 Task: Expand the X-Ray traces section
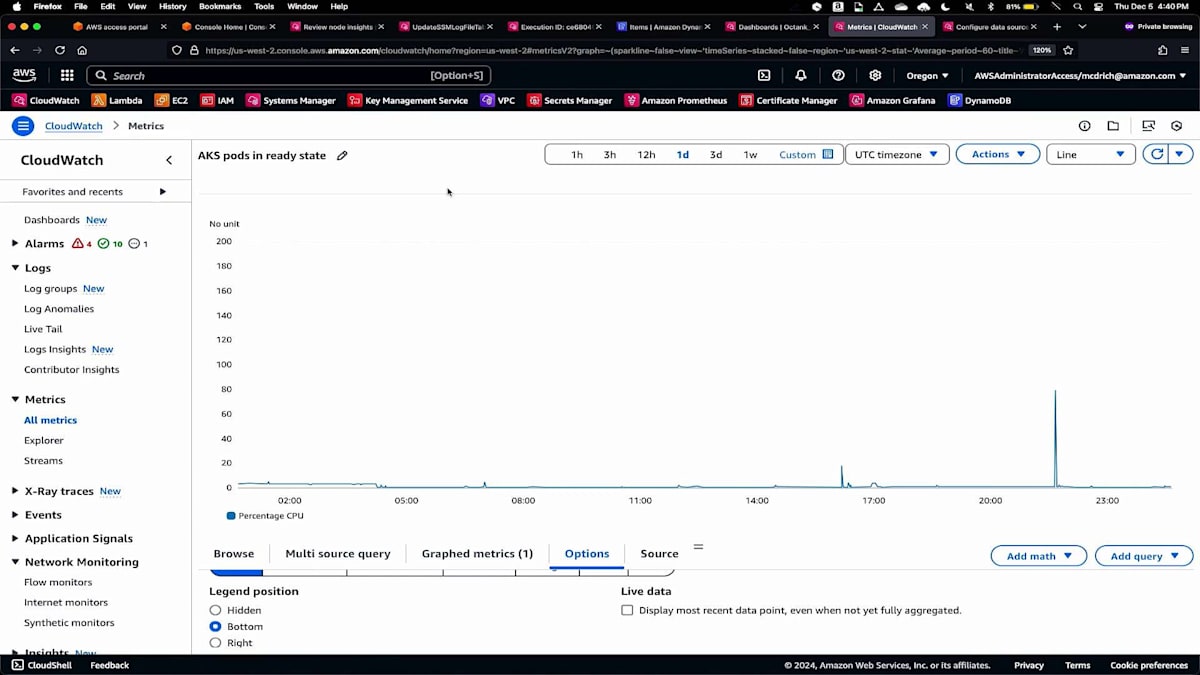coord(15,491)
